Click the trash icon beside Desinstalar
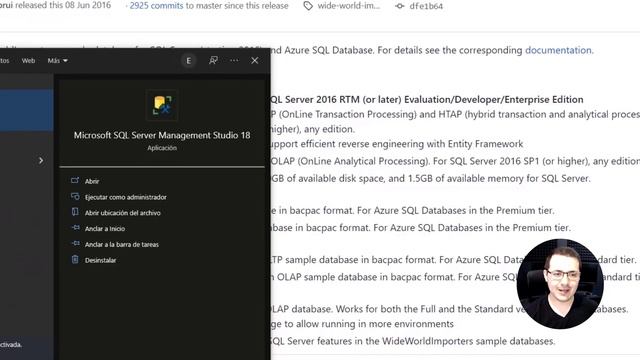This screenshot has height=360, width=640. (x=75, y=259)
